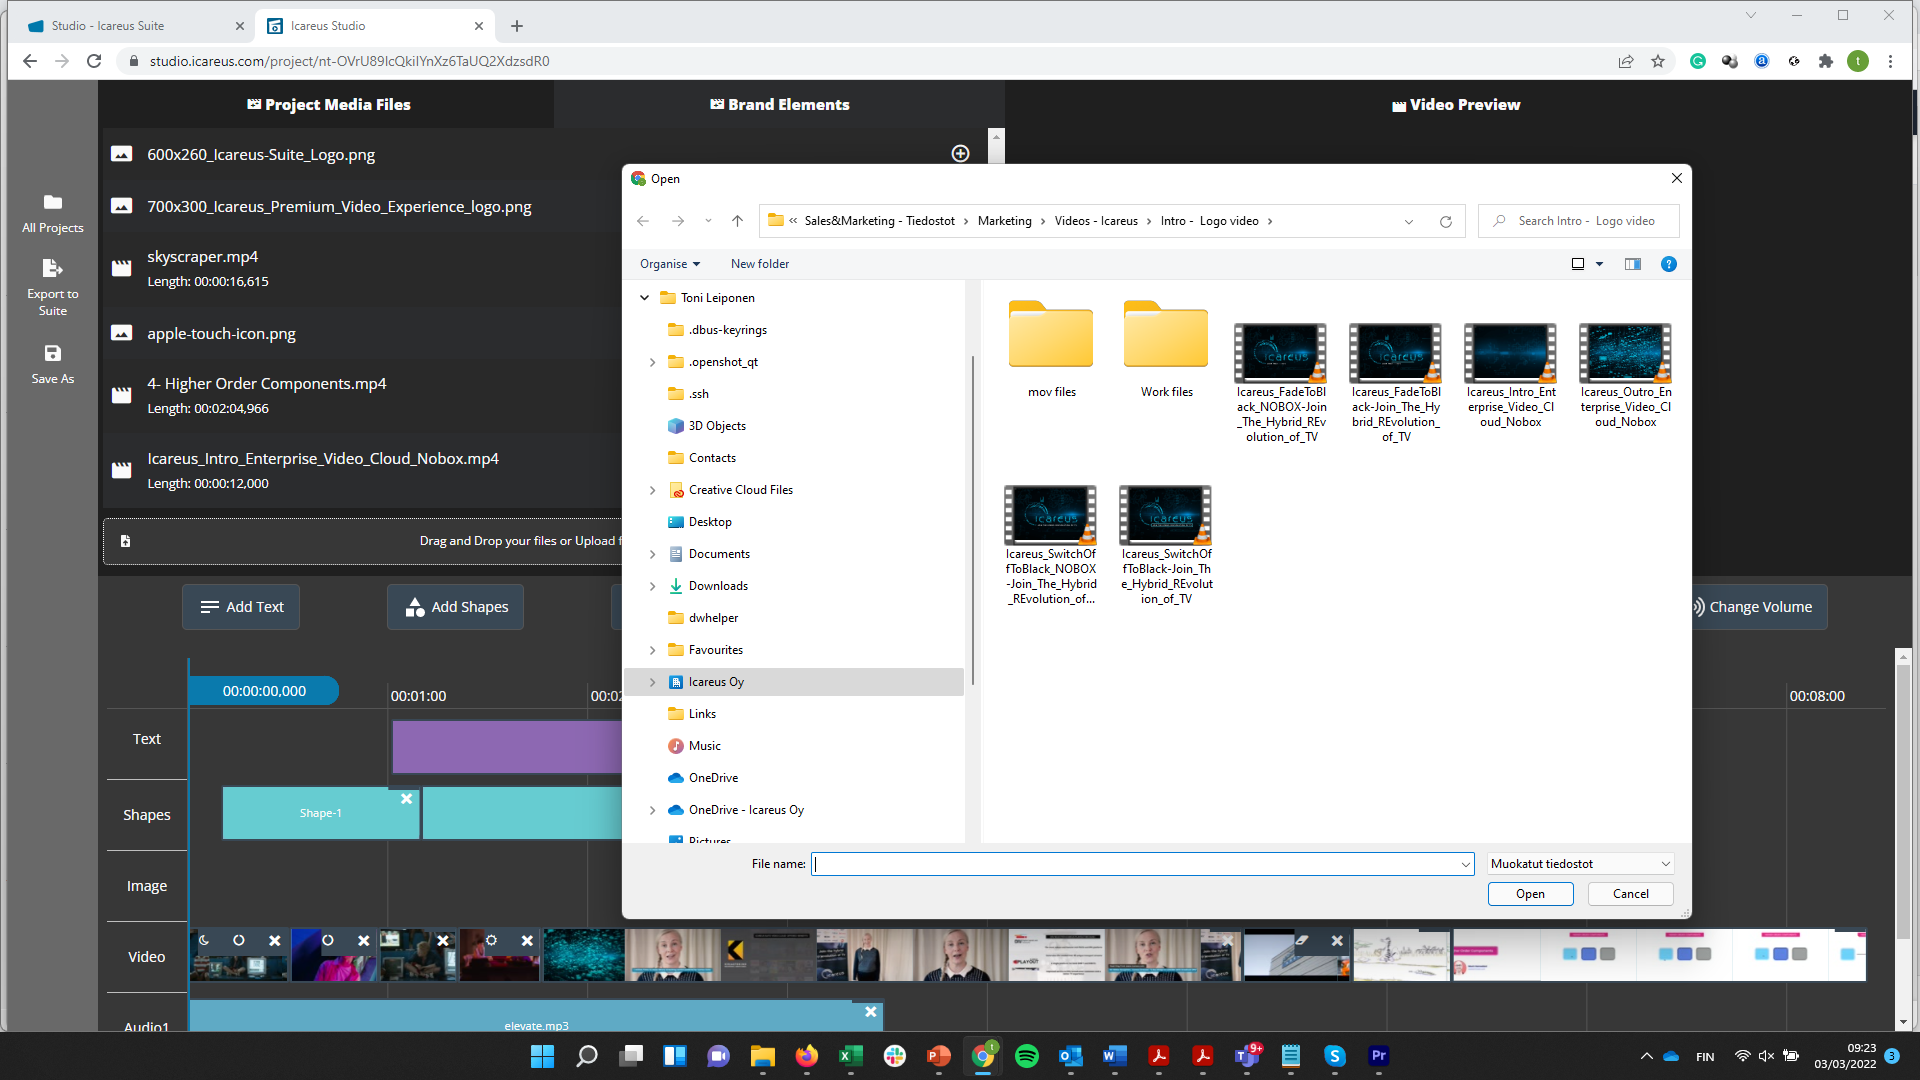Click the Export to Suite icon
Image resolution: width=1920 pixels, height=1080 pixels.
pos(53,268)
